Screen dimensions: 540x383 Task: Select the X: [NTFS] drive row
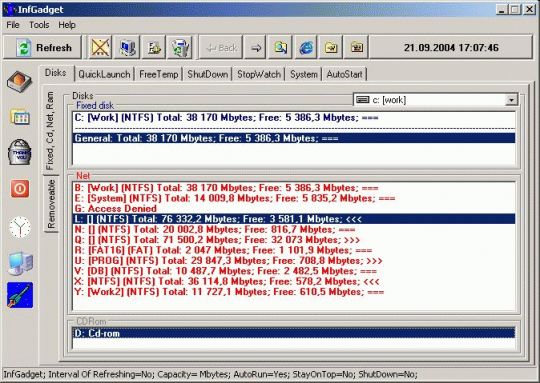pos(294,281)
